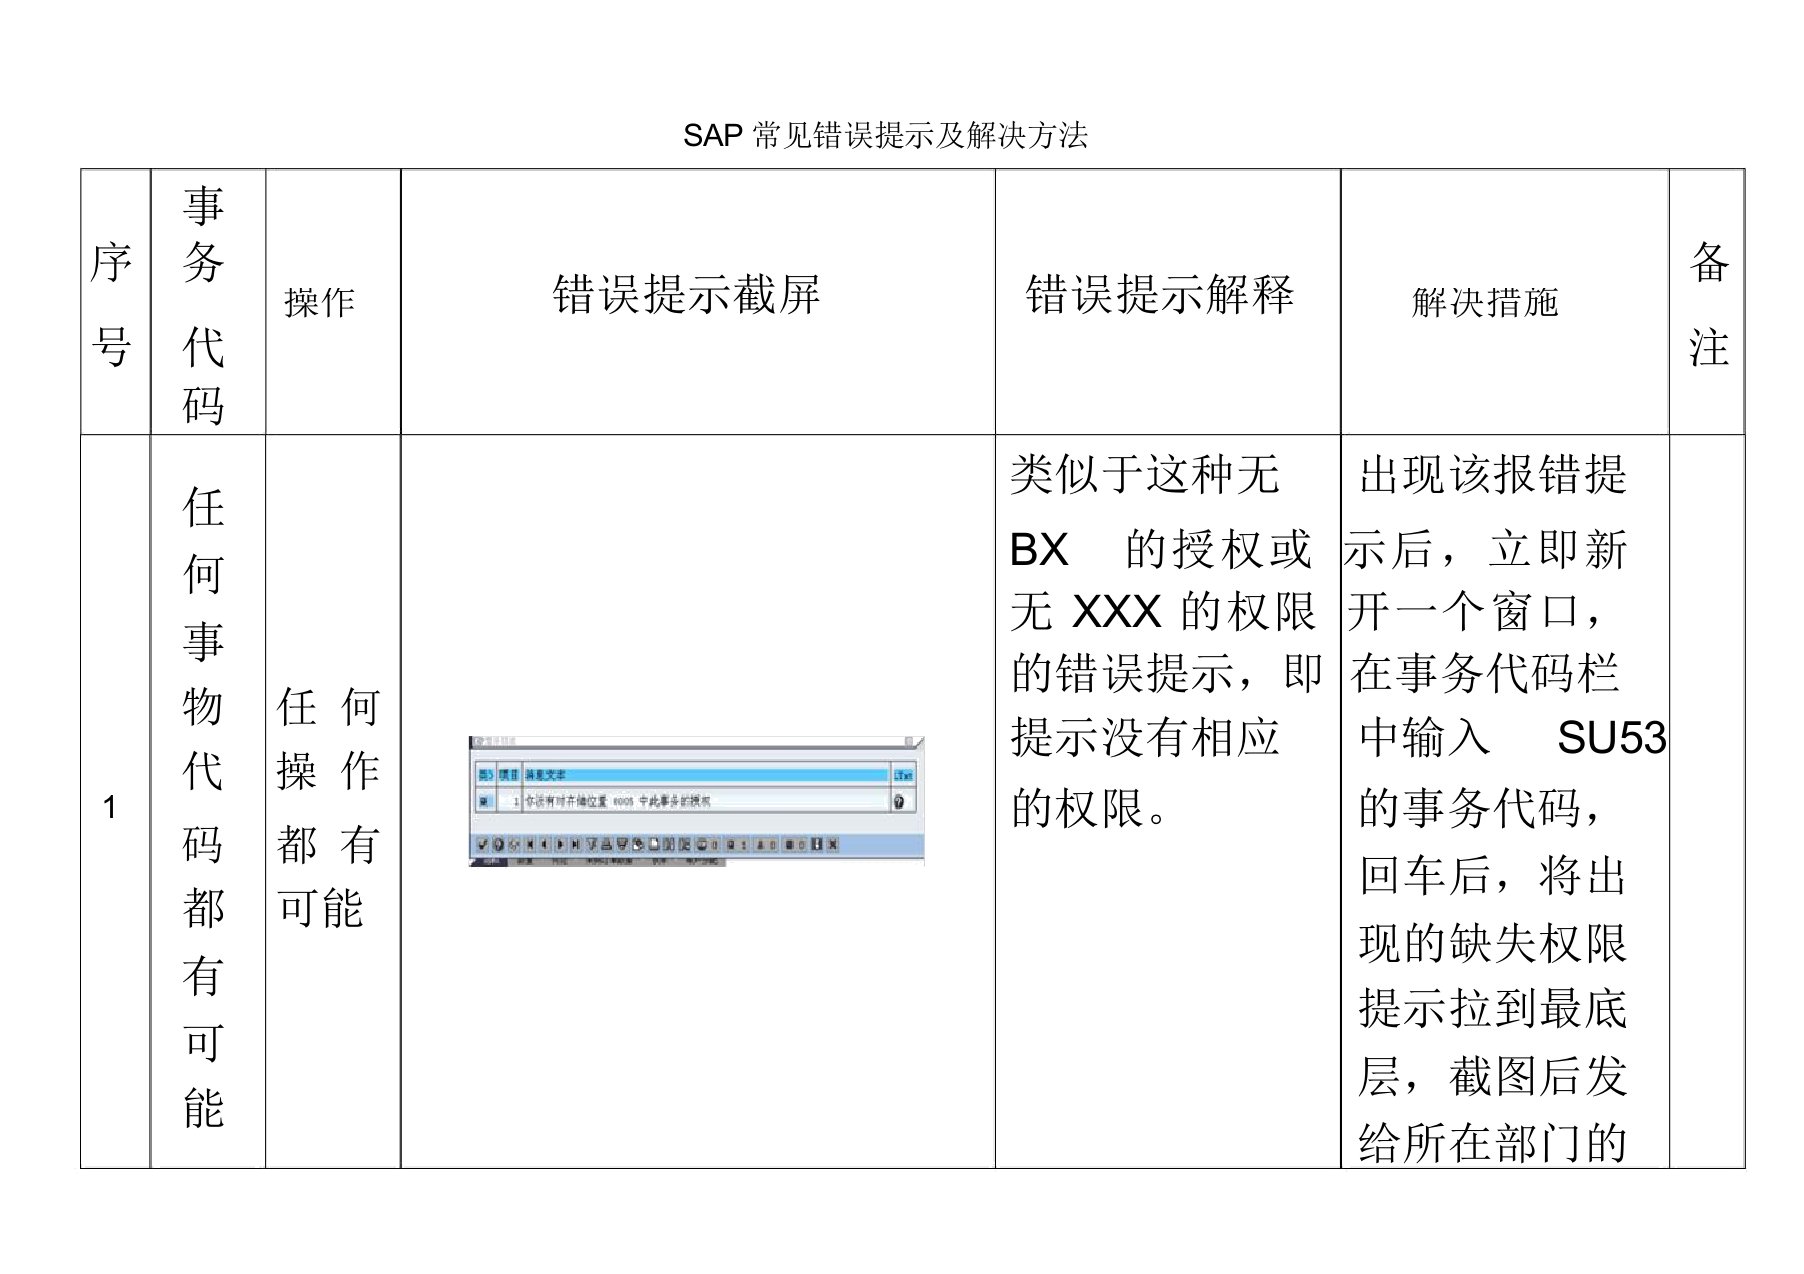1804x1274 pixels.
Task: Click the line '在事务代码栏'
Action: click(x=1484, y=673)
